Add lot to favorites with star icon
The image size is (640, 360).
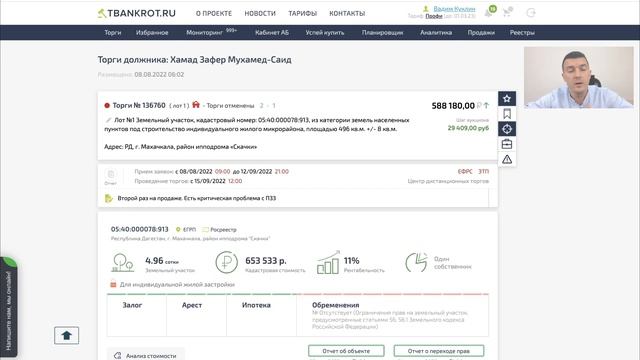click(507, 98)
